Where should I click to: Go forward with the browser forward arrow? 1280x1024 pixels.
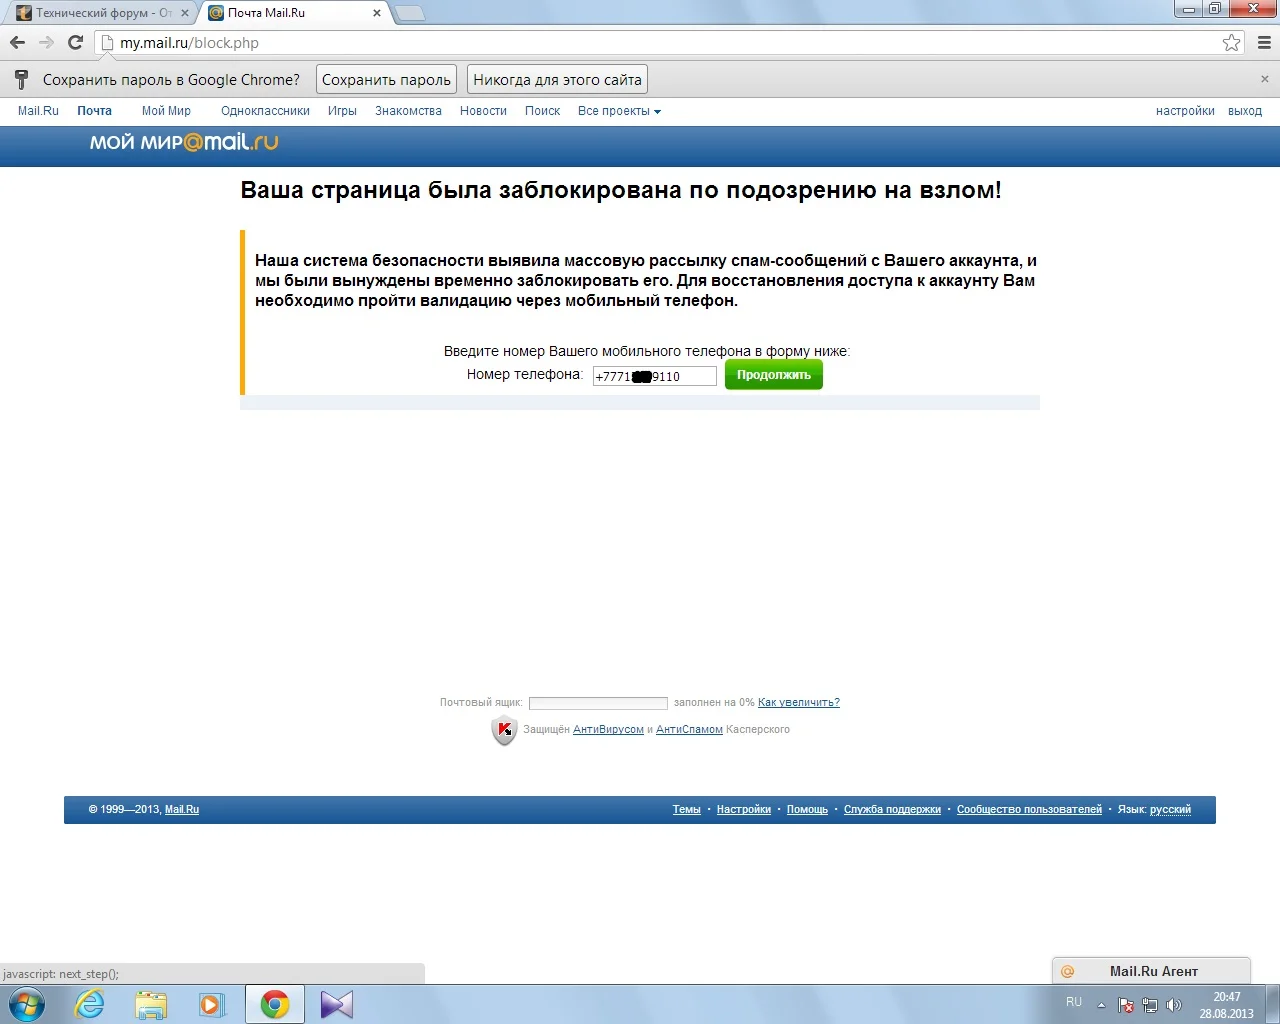[46, 43]
